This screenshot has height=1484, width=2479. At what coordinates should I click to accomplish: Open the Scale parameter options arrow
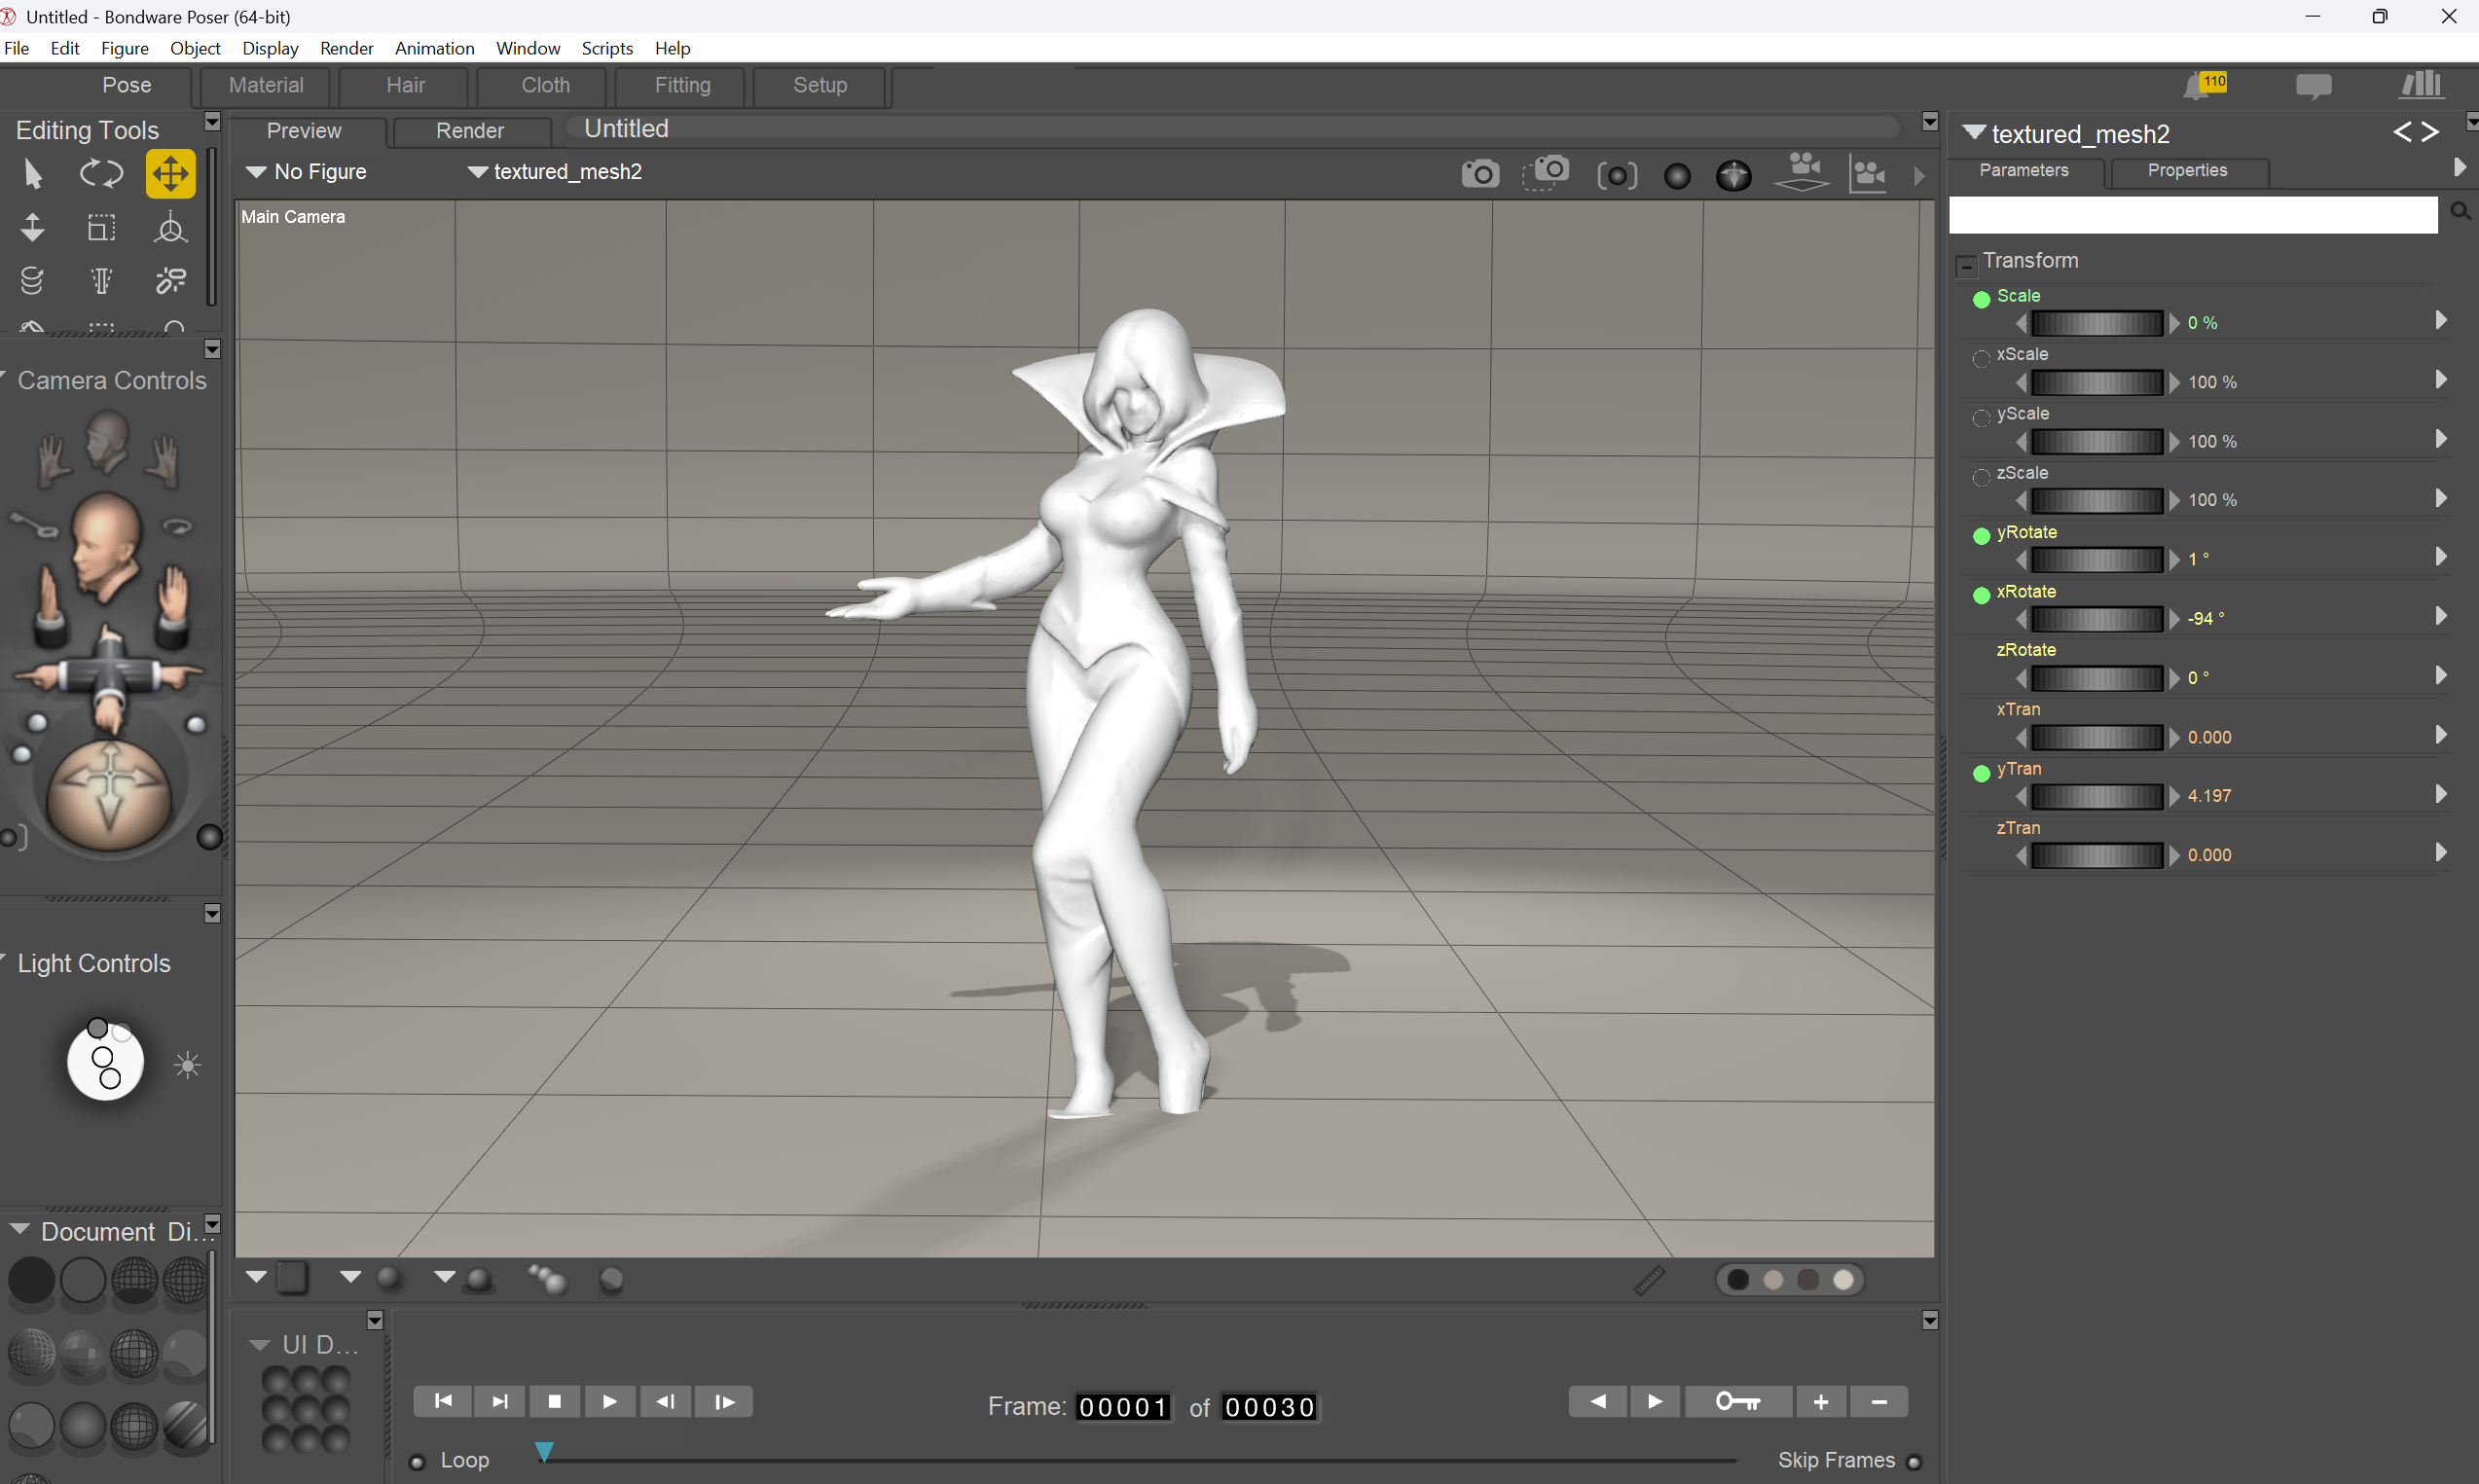click(2441, 320)
